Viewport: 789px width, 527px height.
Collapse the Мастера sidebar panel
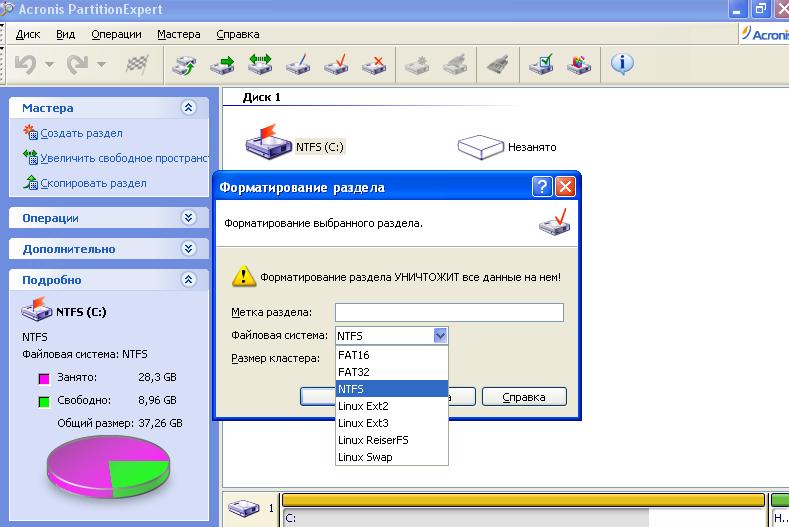point(189,107)
